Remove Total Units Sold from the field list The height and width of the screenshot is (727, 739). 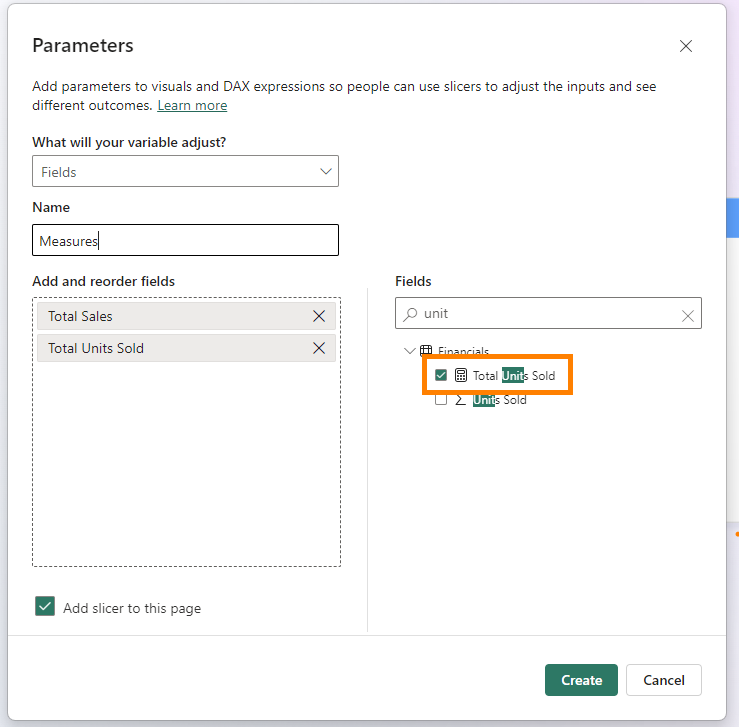(x=319, y=348)
